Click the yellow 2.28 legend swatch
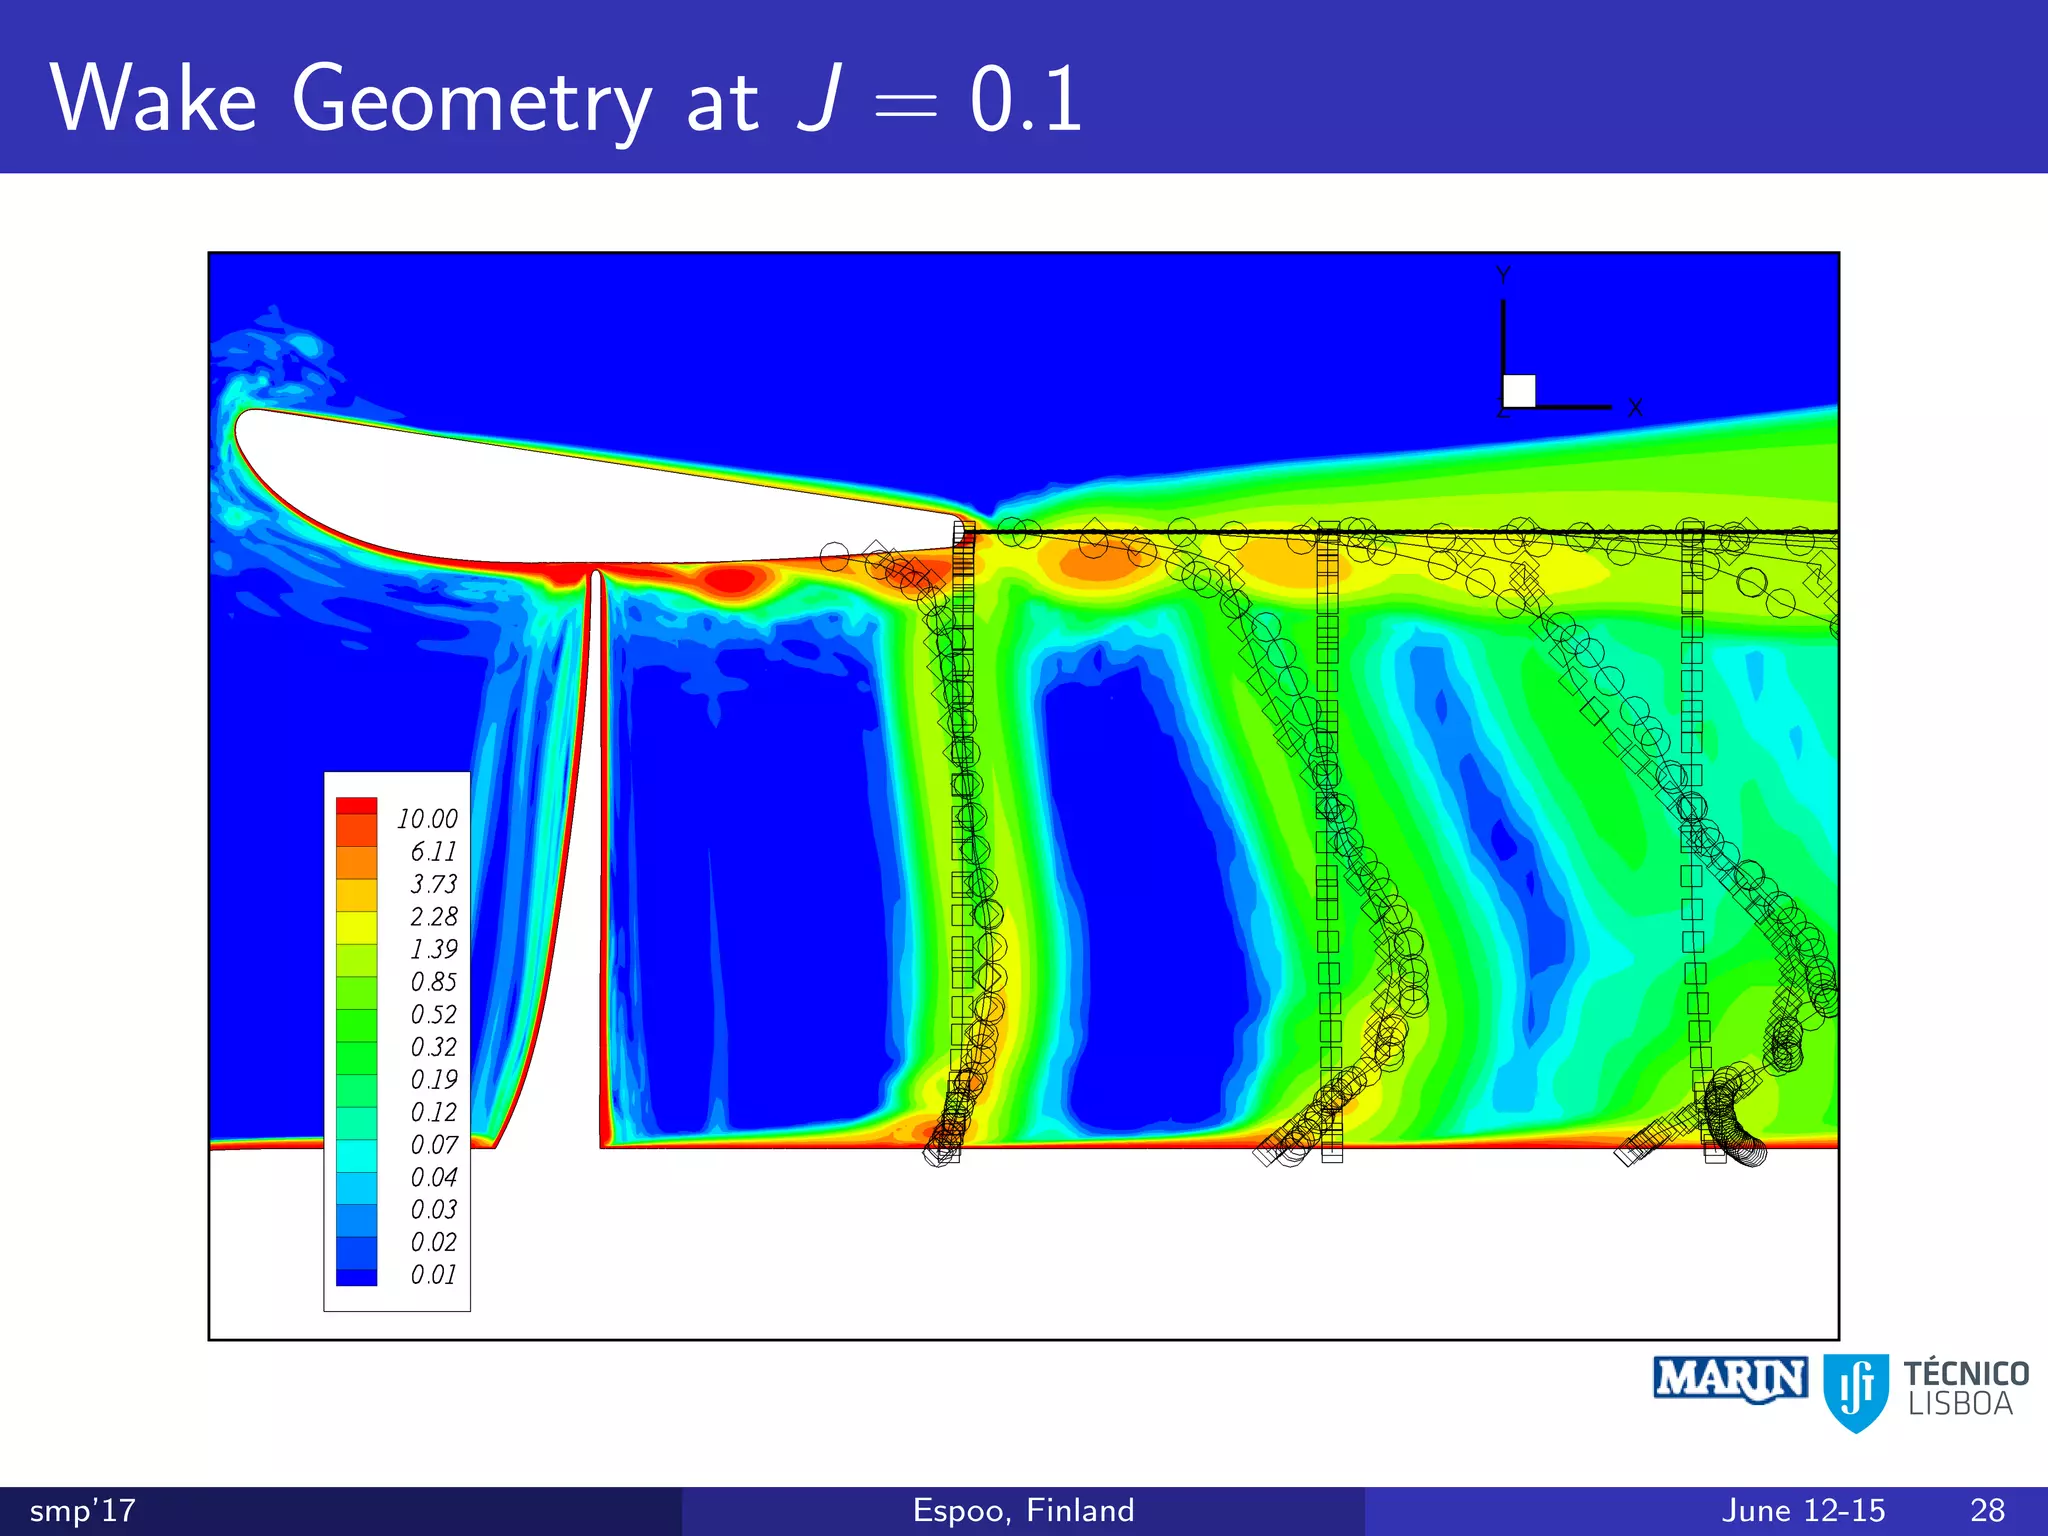This screenshot has height=1536, width=2048. click(x=356, y=928)
